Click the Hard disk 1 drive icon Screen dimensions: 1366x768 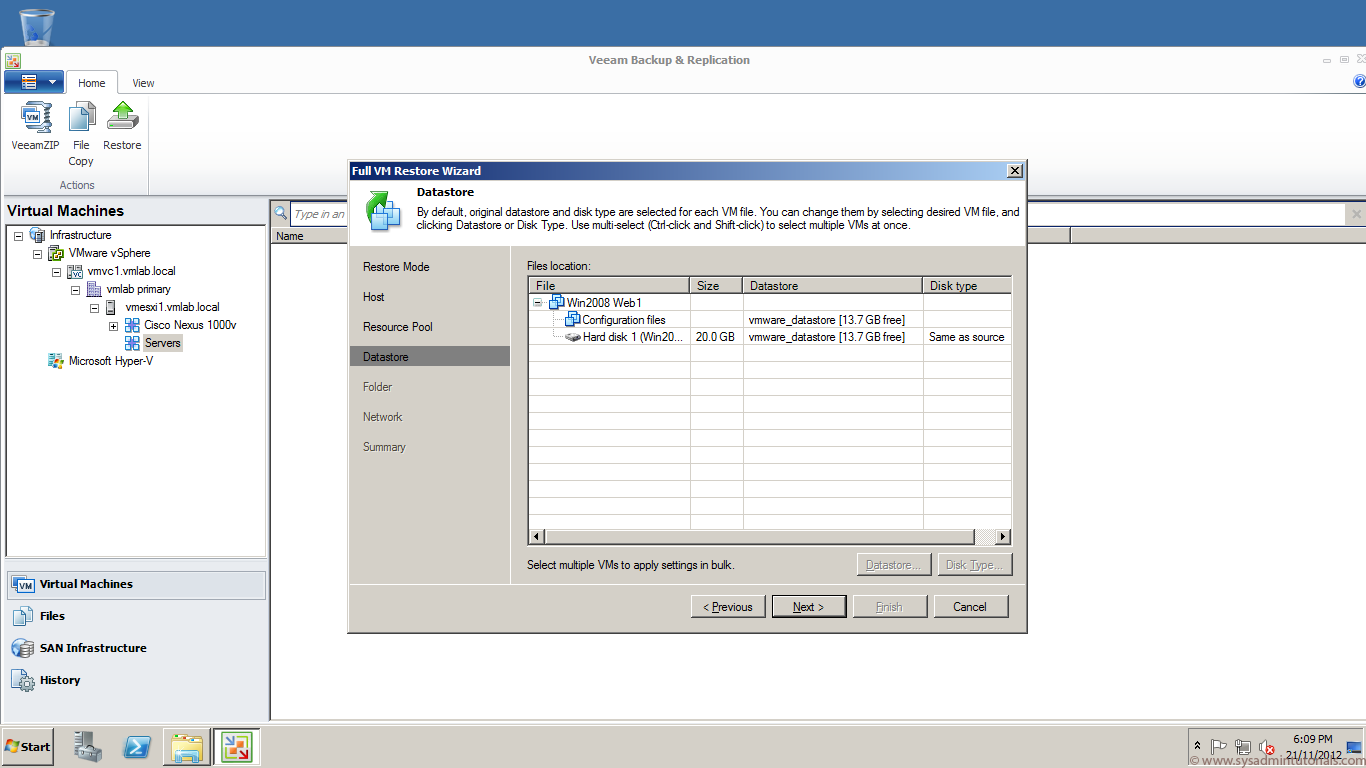tap(572, 337)
